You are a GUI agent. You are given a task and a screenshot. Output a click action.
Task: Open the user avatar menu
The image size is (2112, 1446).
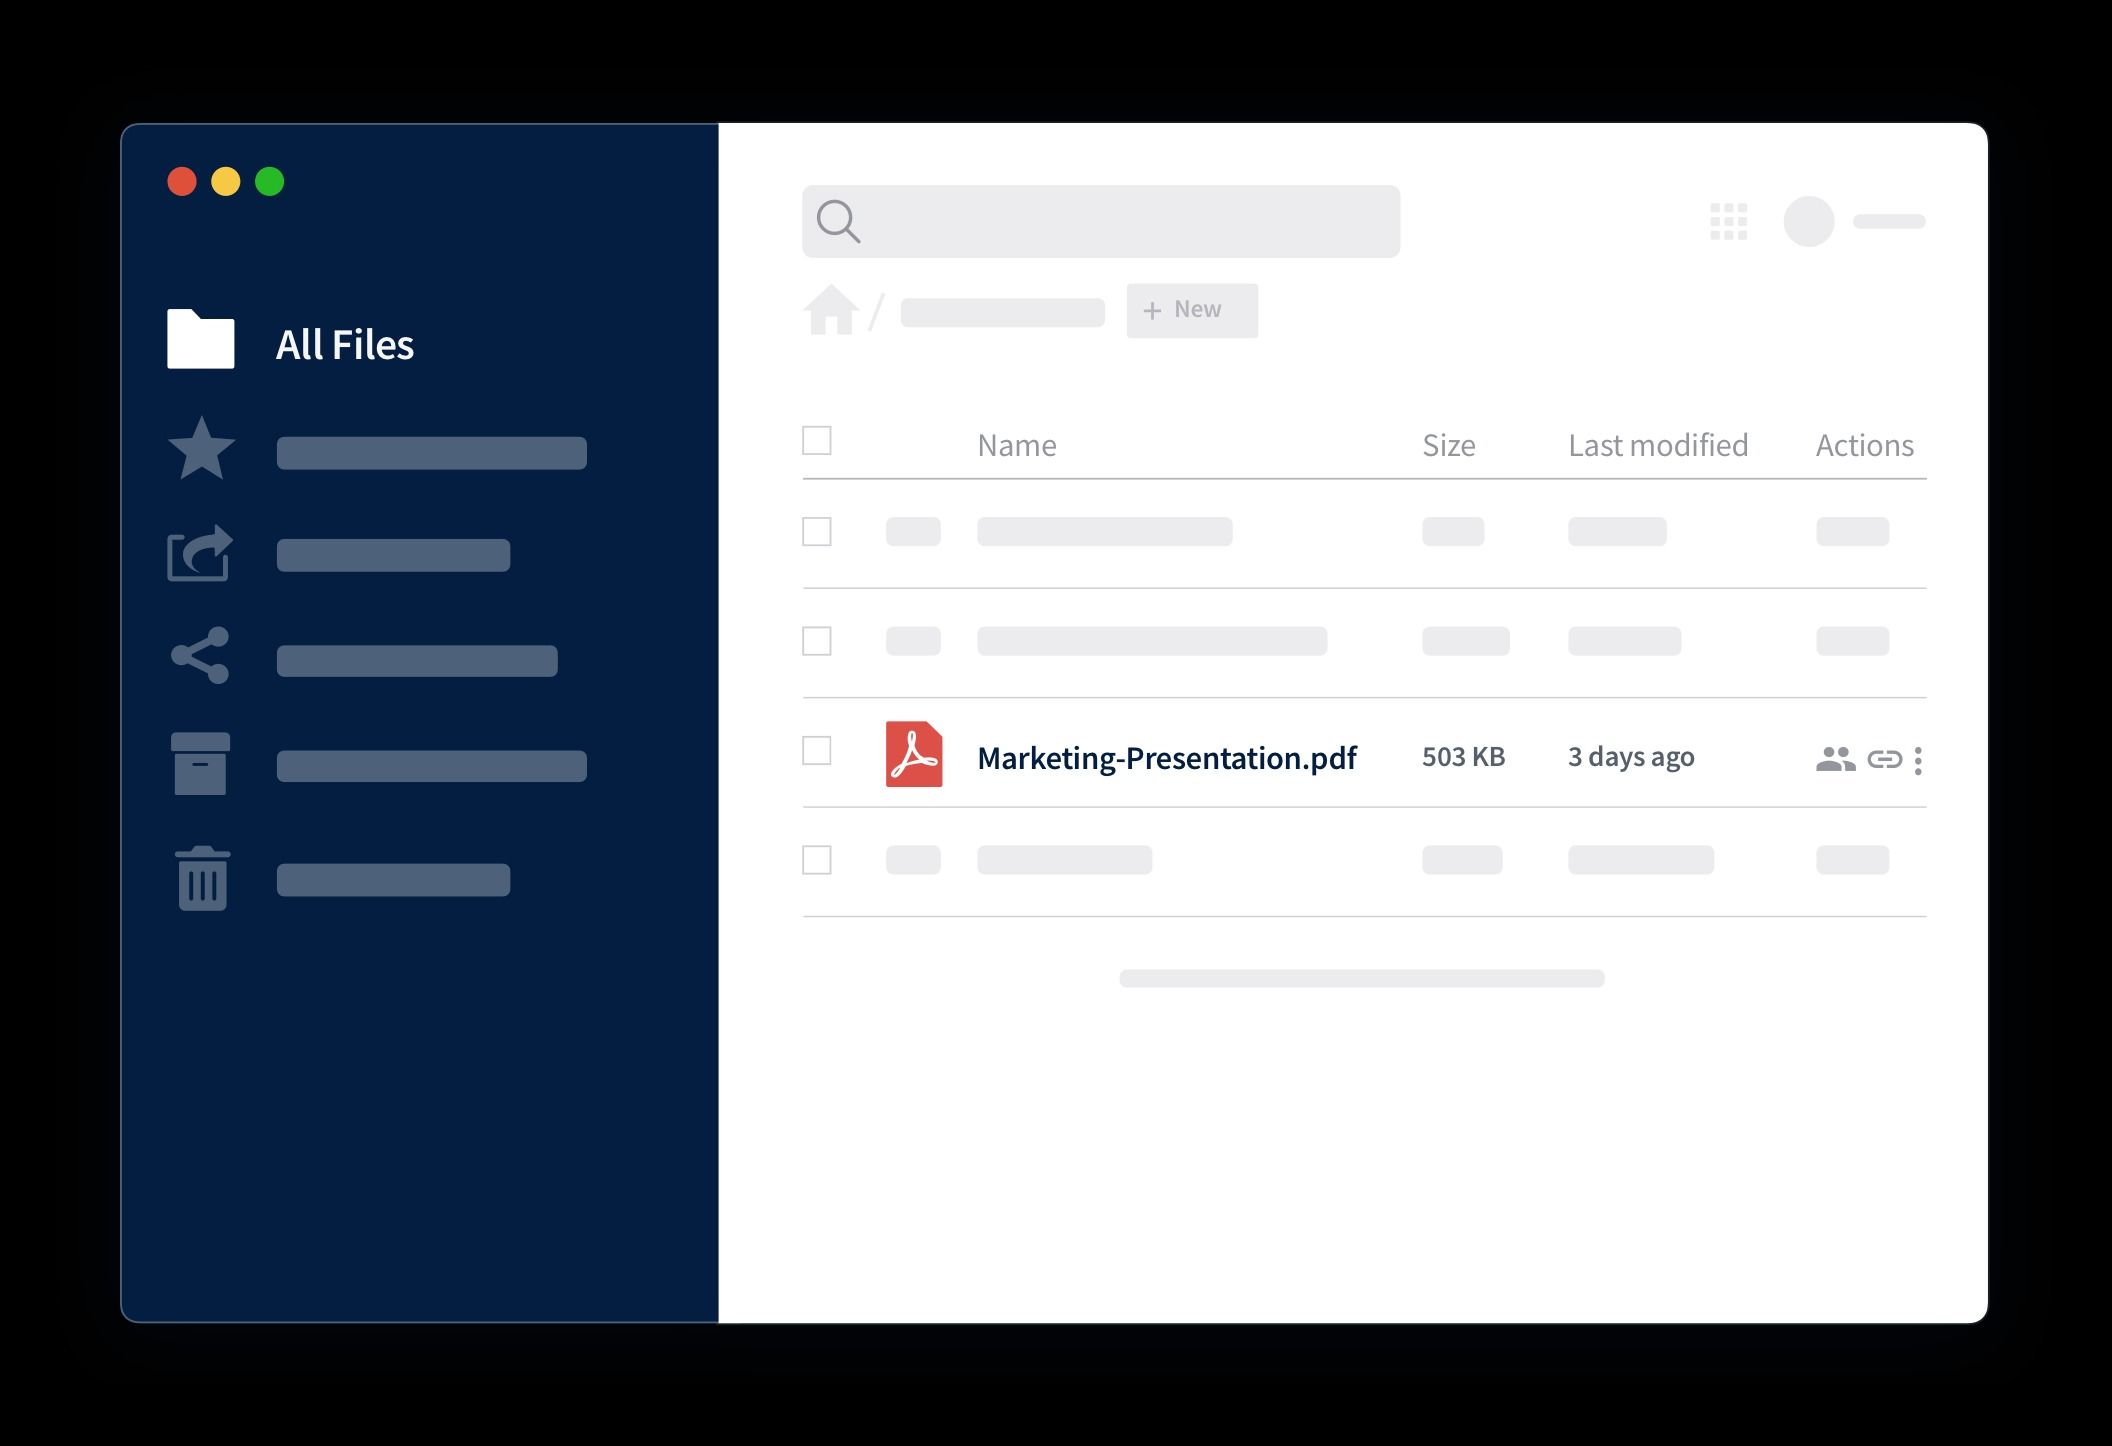(1810, 220)
